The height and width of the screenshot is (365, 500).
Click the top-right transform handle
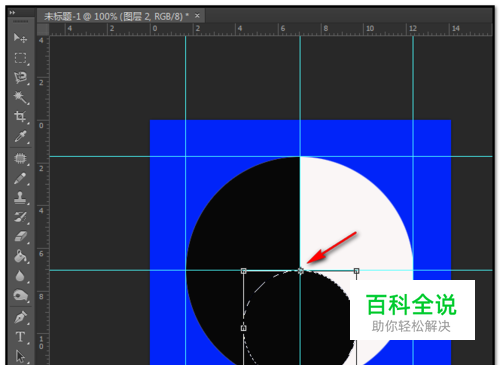356,271
